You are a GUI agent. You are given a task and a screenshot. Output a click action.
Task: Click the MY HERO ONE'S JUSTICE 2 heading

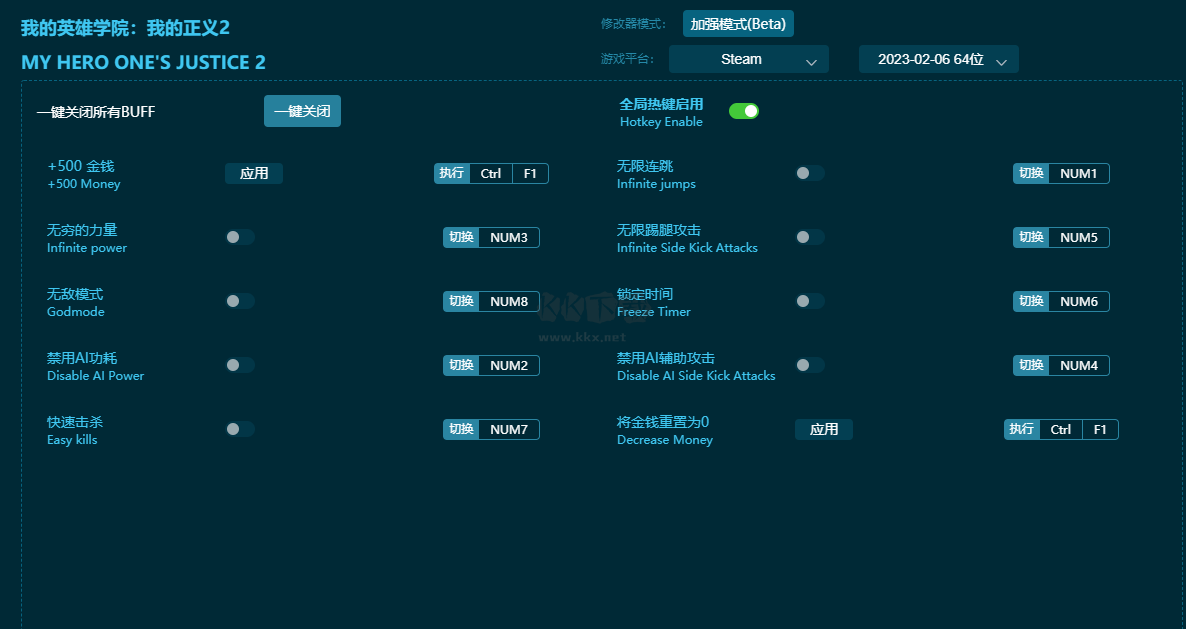coord(144,62)
